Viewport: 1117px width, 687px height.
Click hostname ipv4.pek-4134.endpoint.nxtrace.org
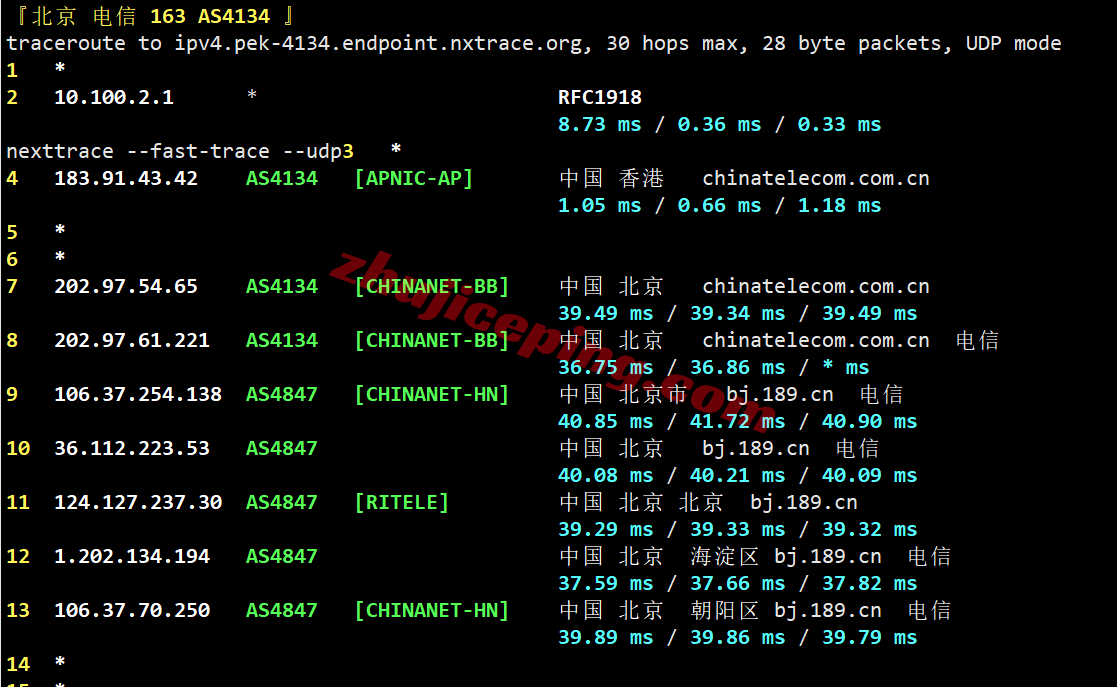pos(378,43)
